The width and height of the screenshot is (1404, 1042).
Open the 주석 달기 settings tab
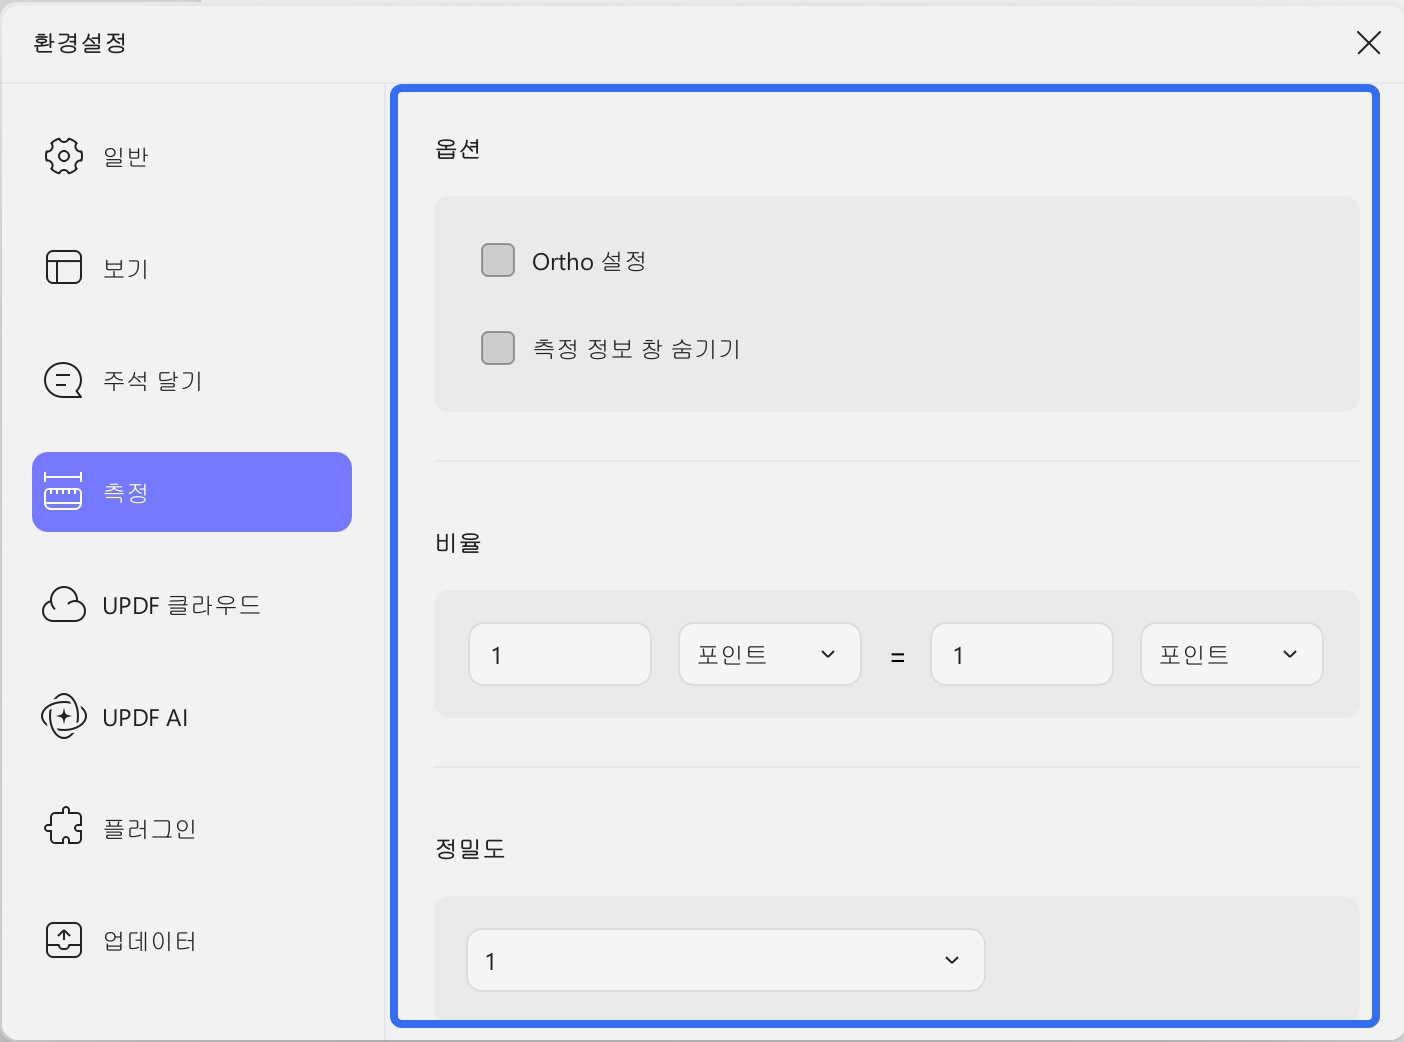(192, 380)
